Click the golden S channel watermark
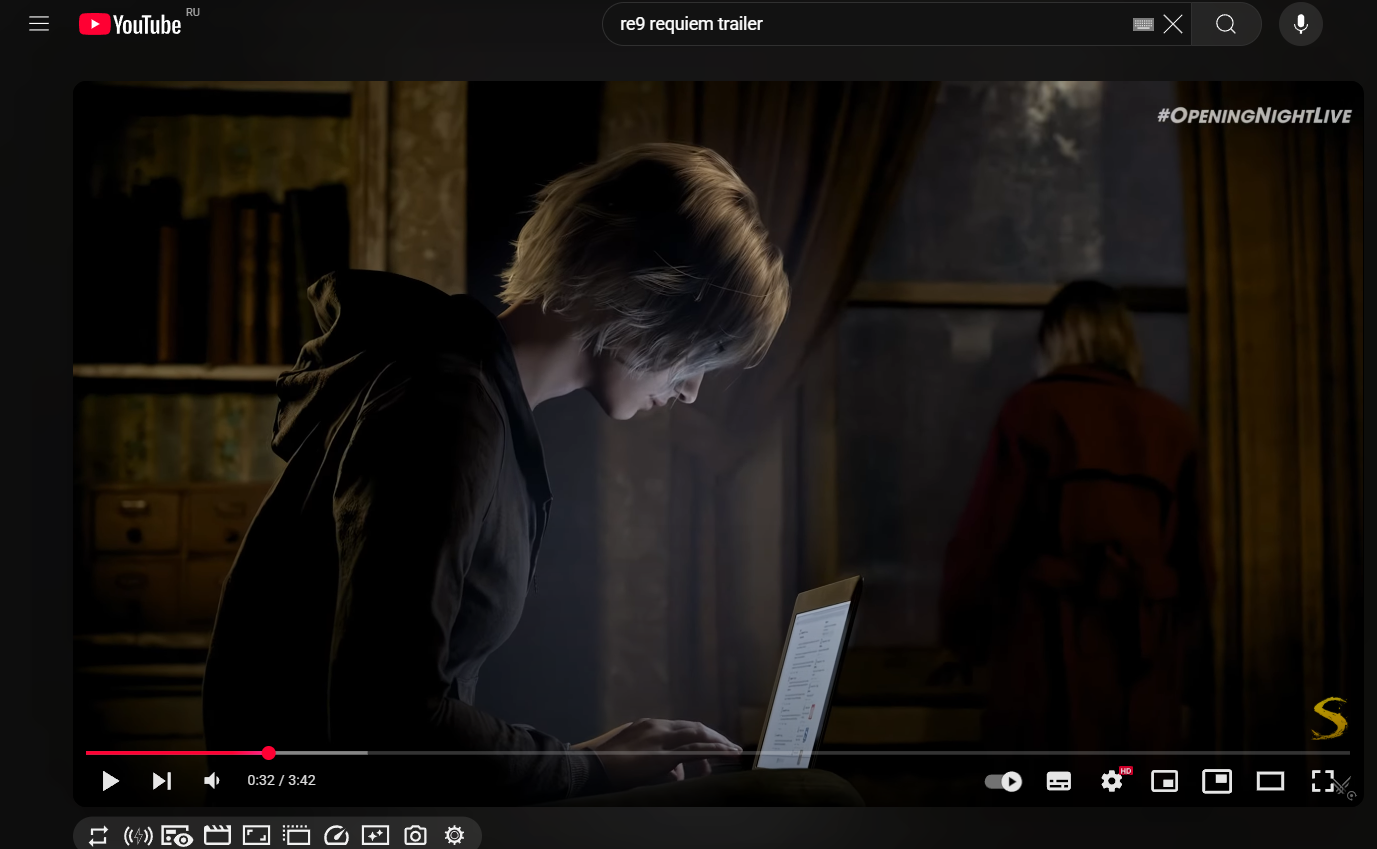The image size is (1377, 849). [1329, 718]
